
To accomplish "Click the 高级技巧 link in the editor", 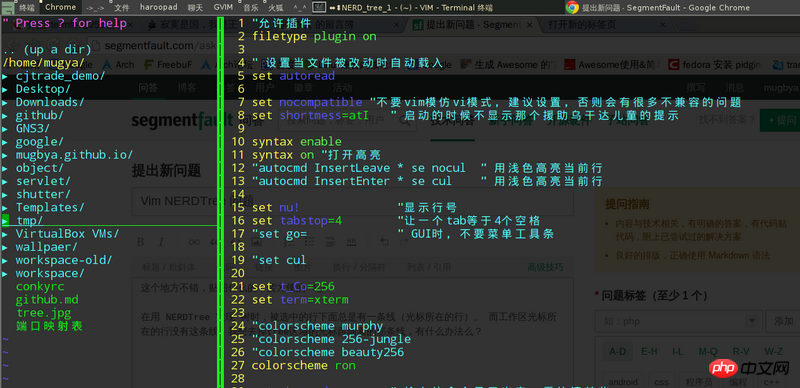I will pos(546,267).
